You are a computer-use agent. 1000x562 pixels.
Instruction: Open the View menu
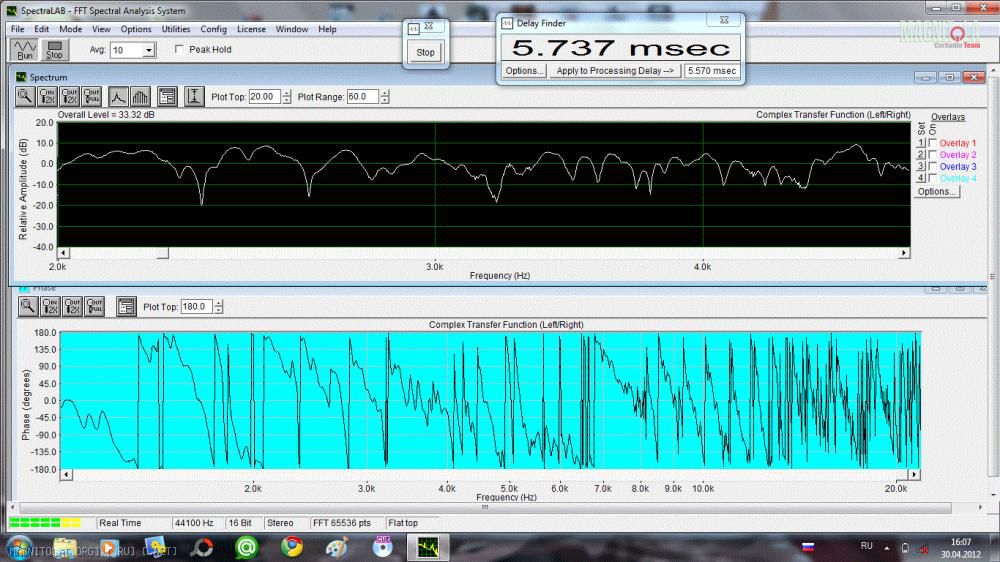coord(101,29)
